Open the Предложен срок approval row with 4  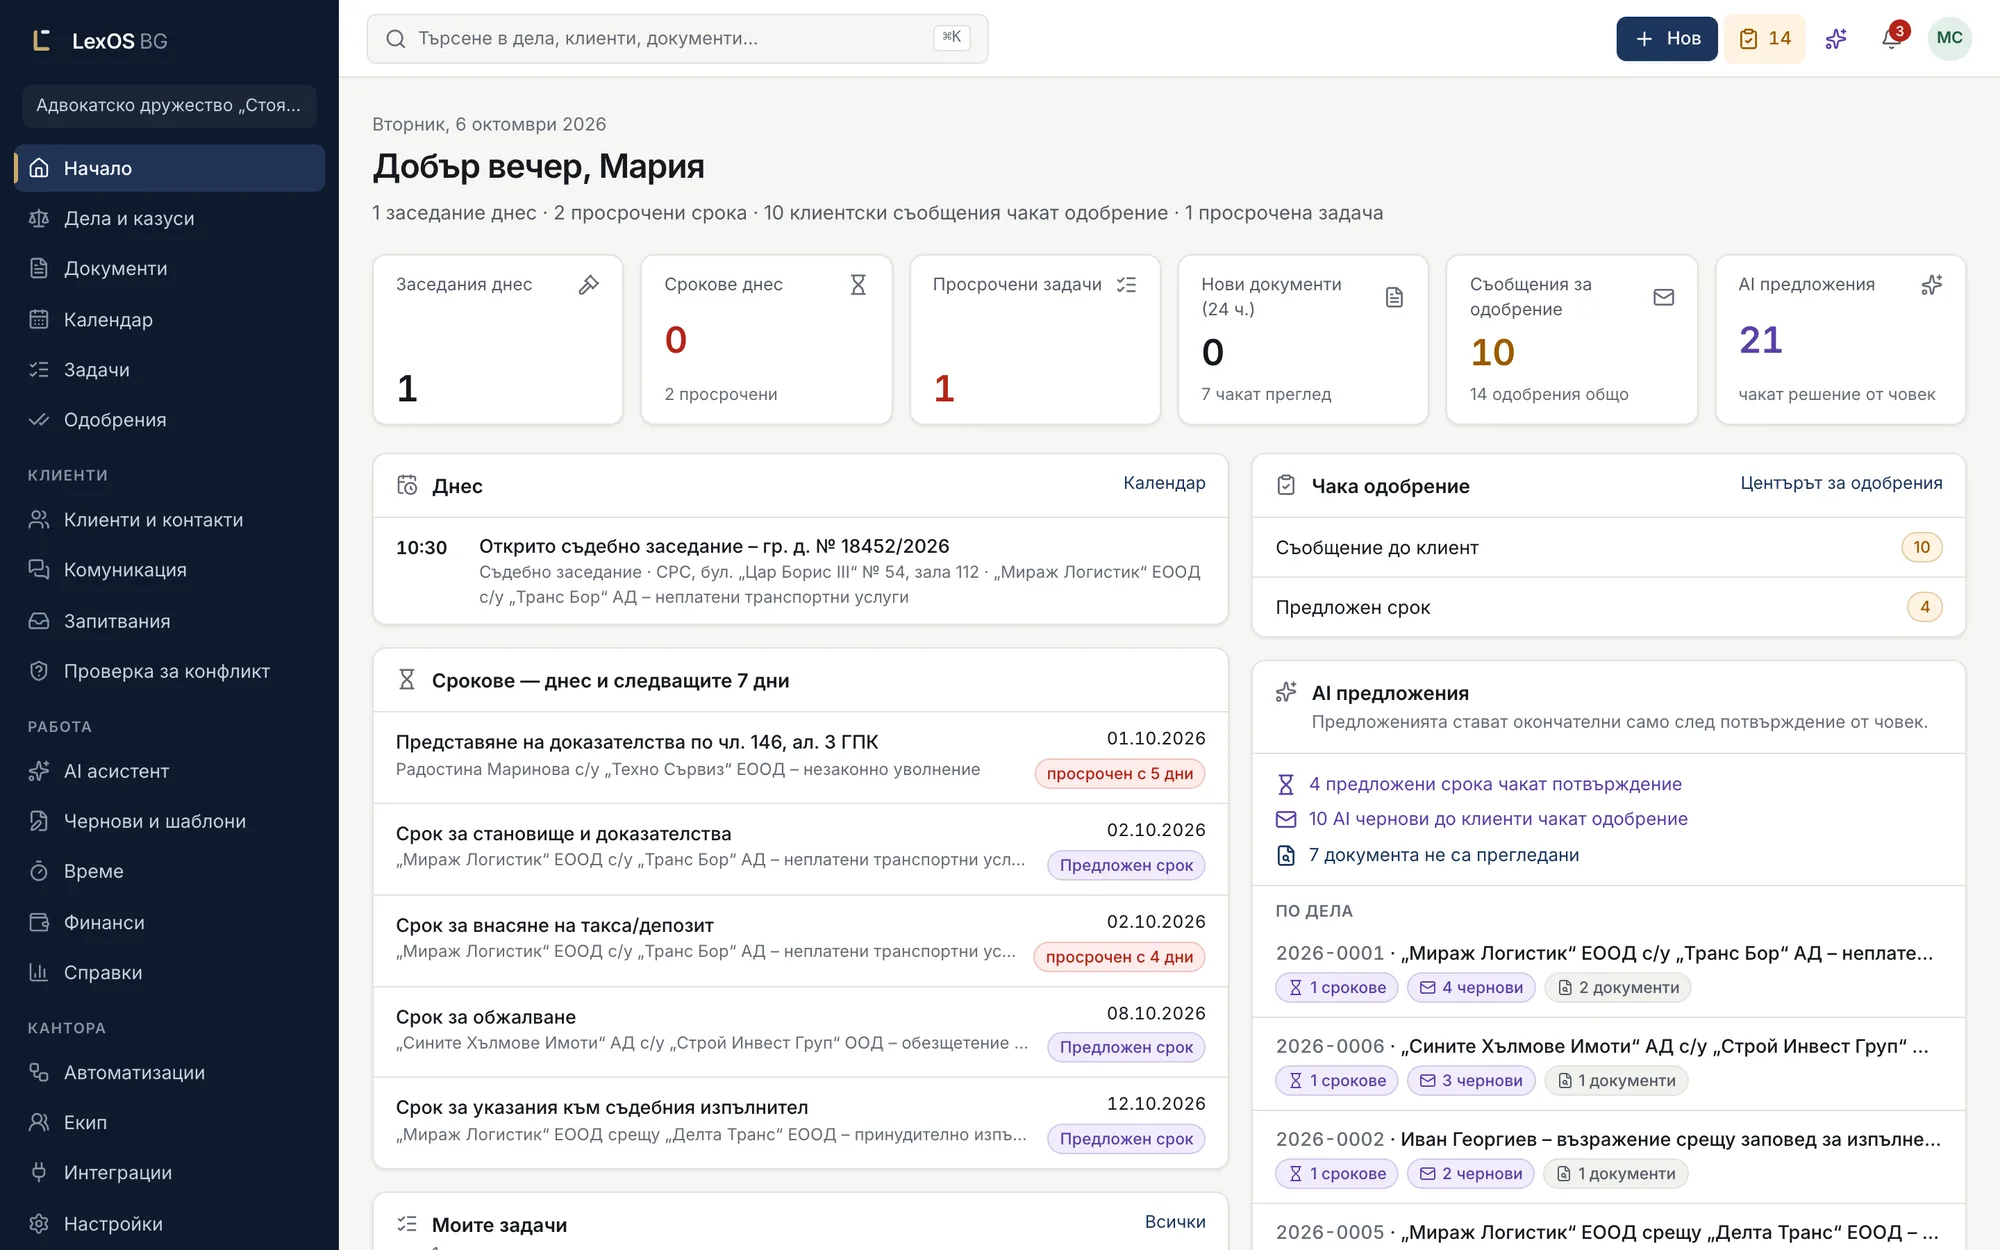pos(1609,607)
